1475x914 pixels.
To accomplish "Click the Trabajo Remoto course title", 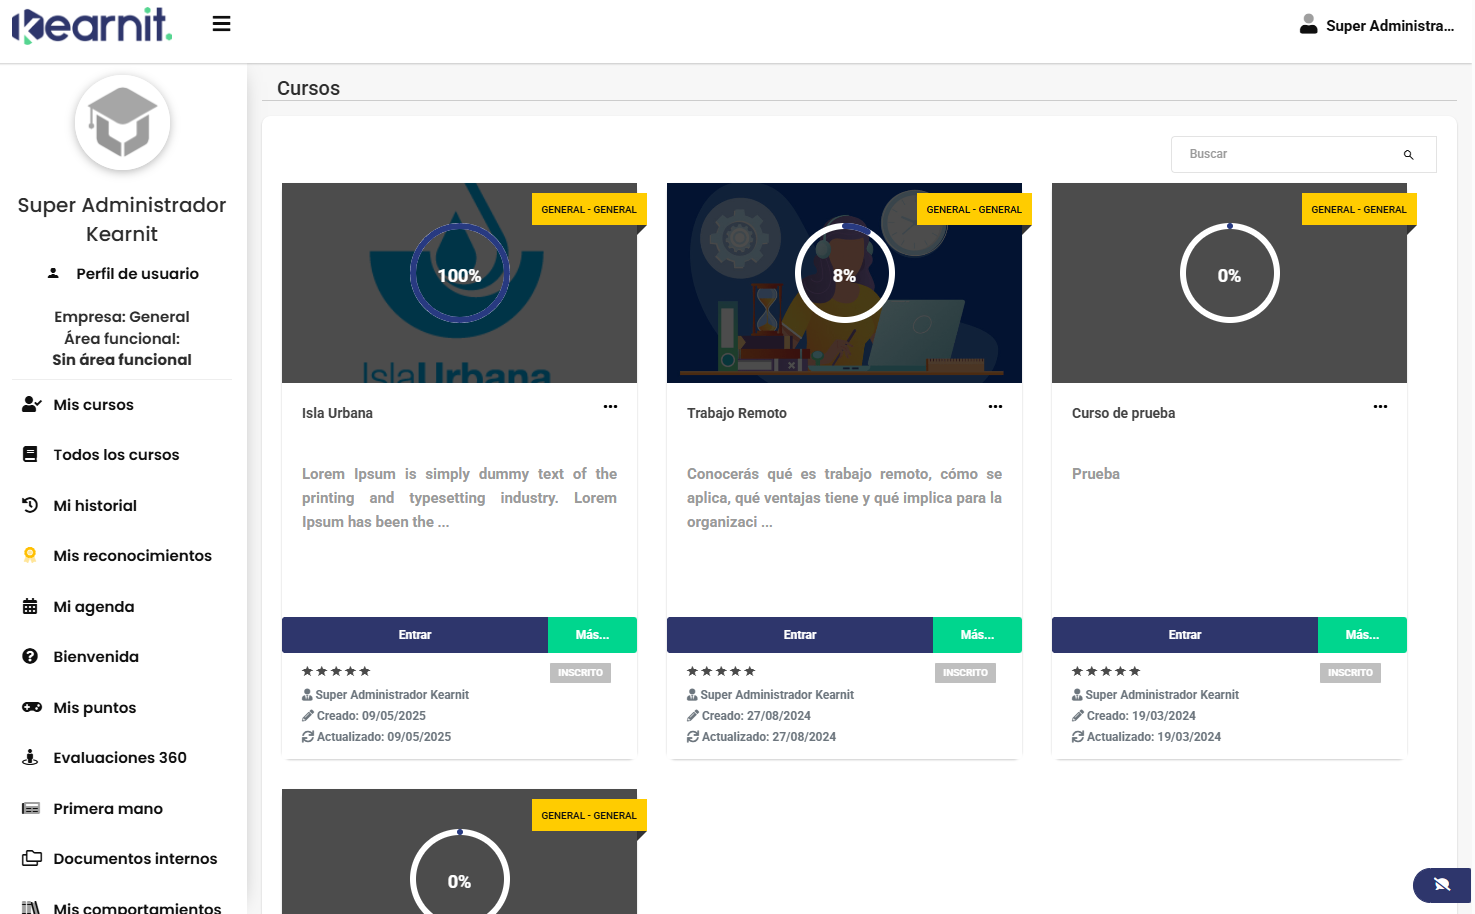I will (737, 413).
